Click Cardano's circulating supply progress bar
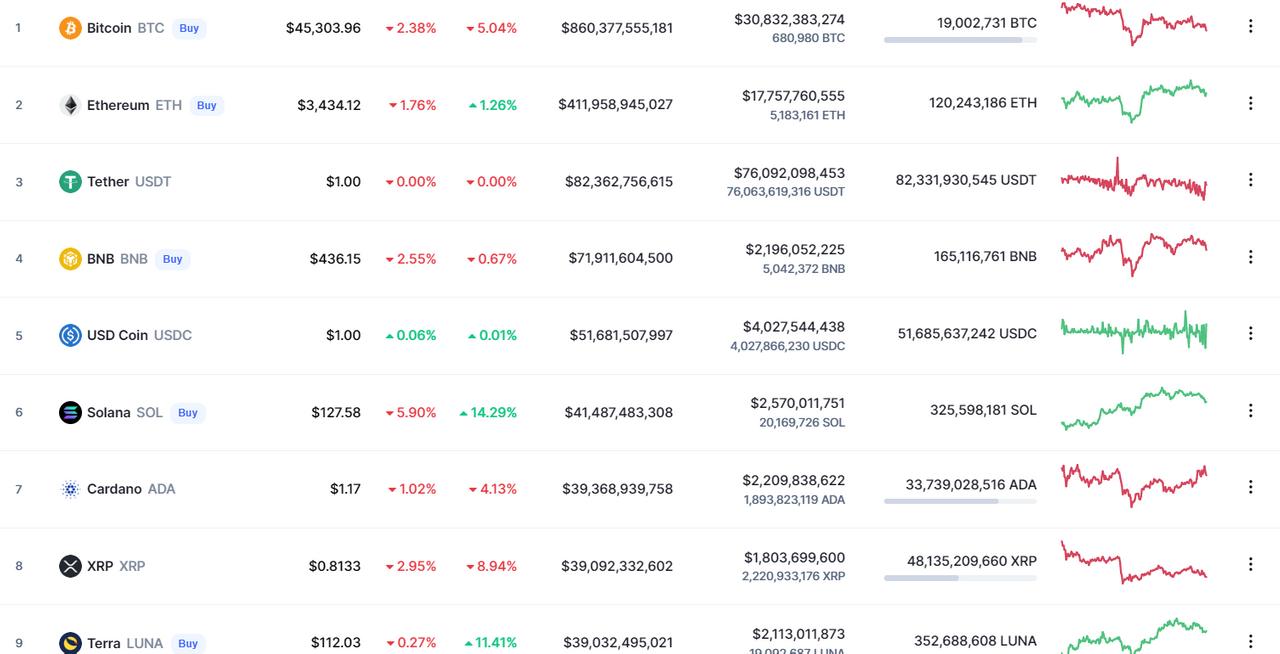 tap(960, 501)
